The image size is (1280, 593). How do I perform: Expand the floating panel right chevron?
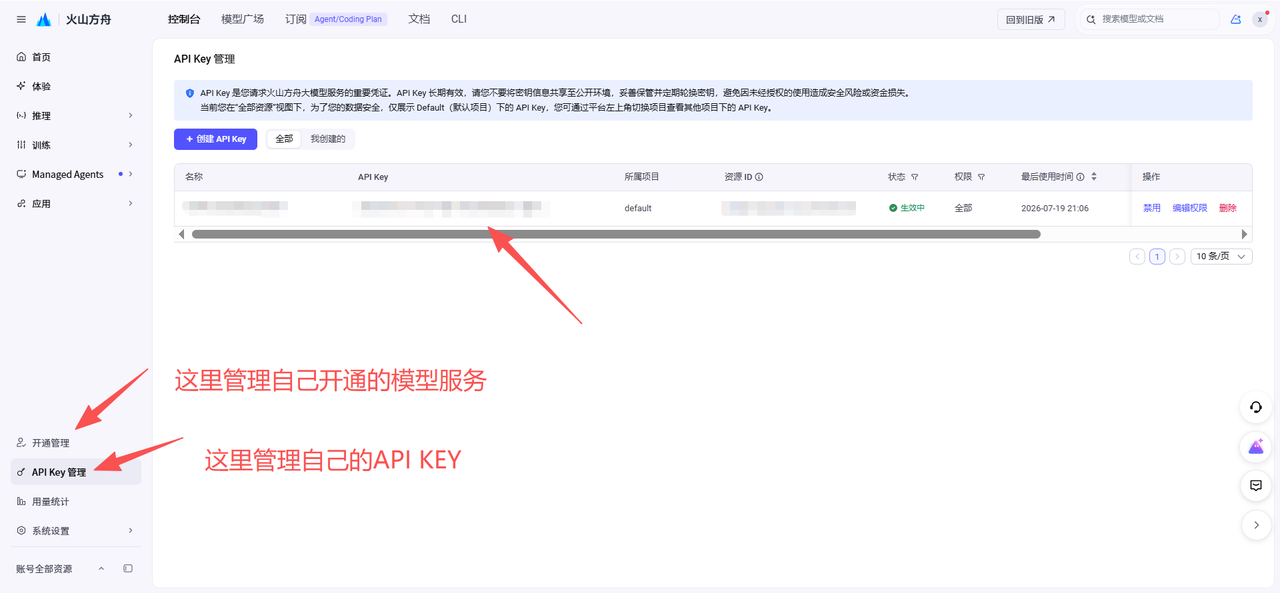[x=1256, y=524]
